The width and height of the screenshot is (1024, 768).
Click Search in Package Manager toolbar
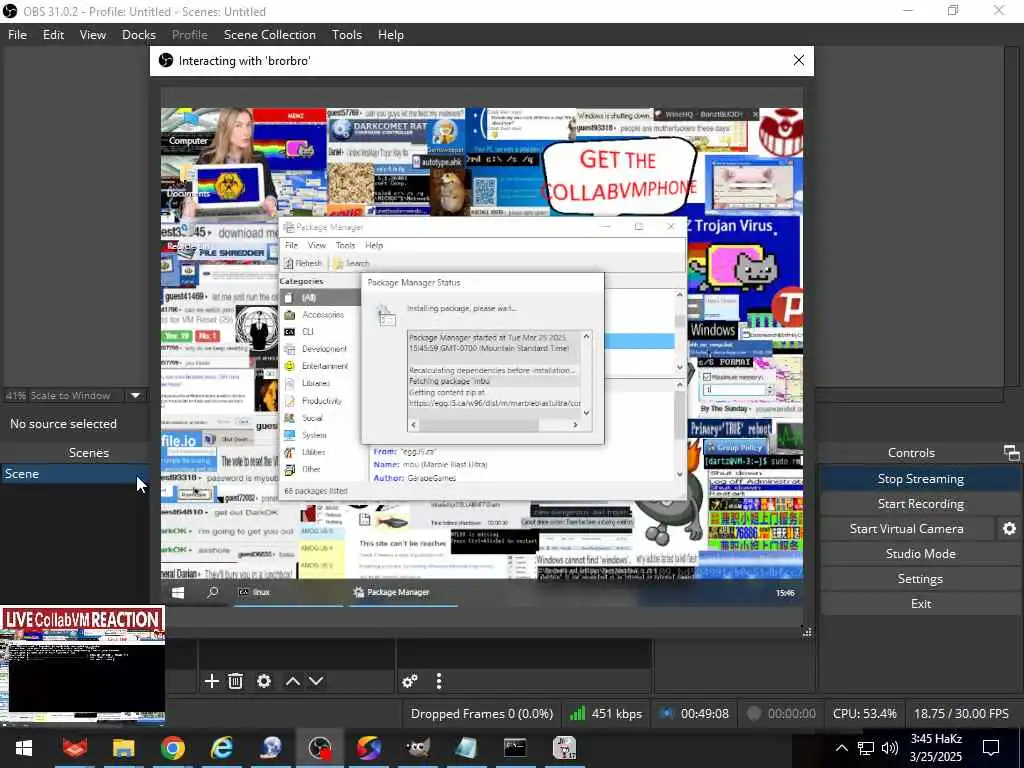351,263
